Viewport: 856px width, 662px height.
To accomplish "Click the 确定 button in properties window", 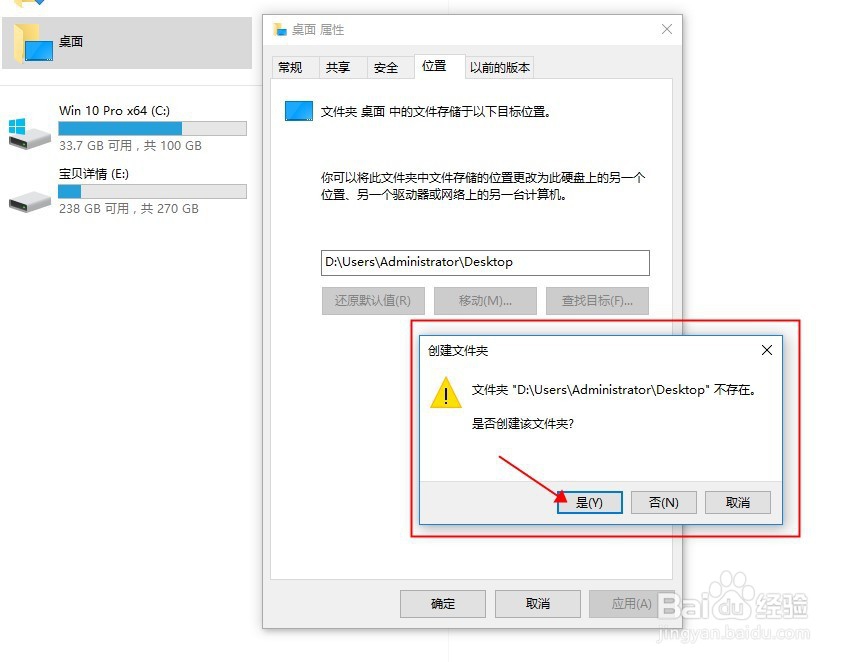I will click(x=443, y=604).
